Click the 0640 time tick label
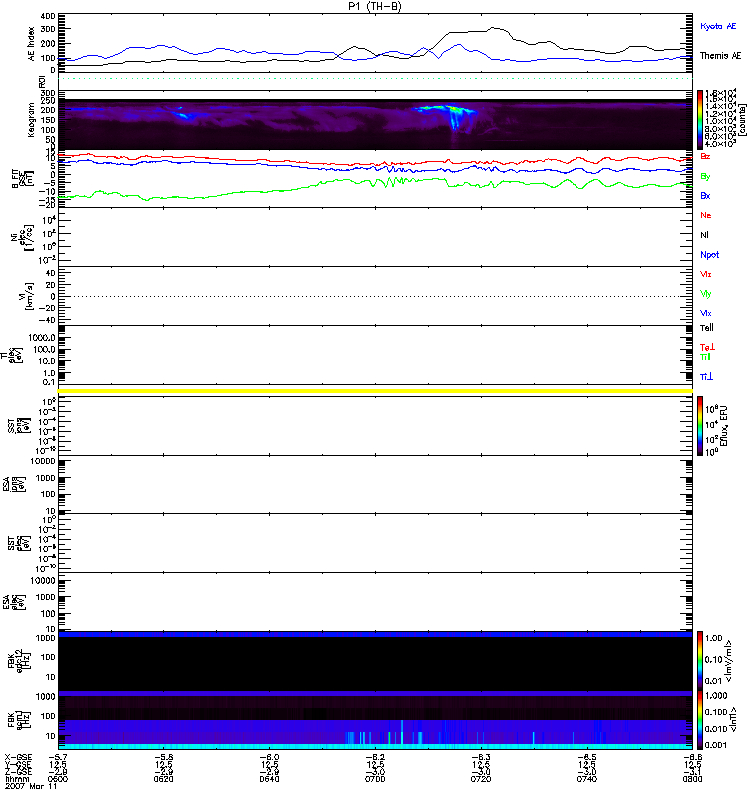The image size is (750, 800). pos(269,779)
